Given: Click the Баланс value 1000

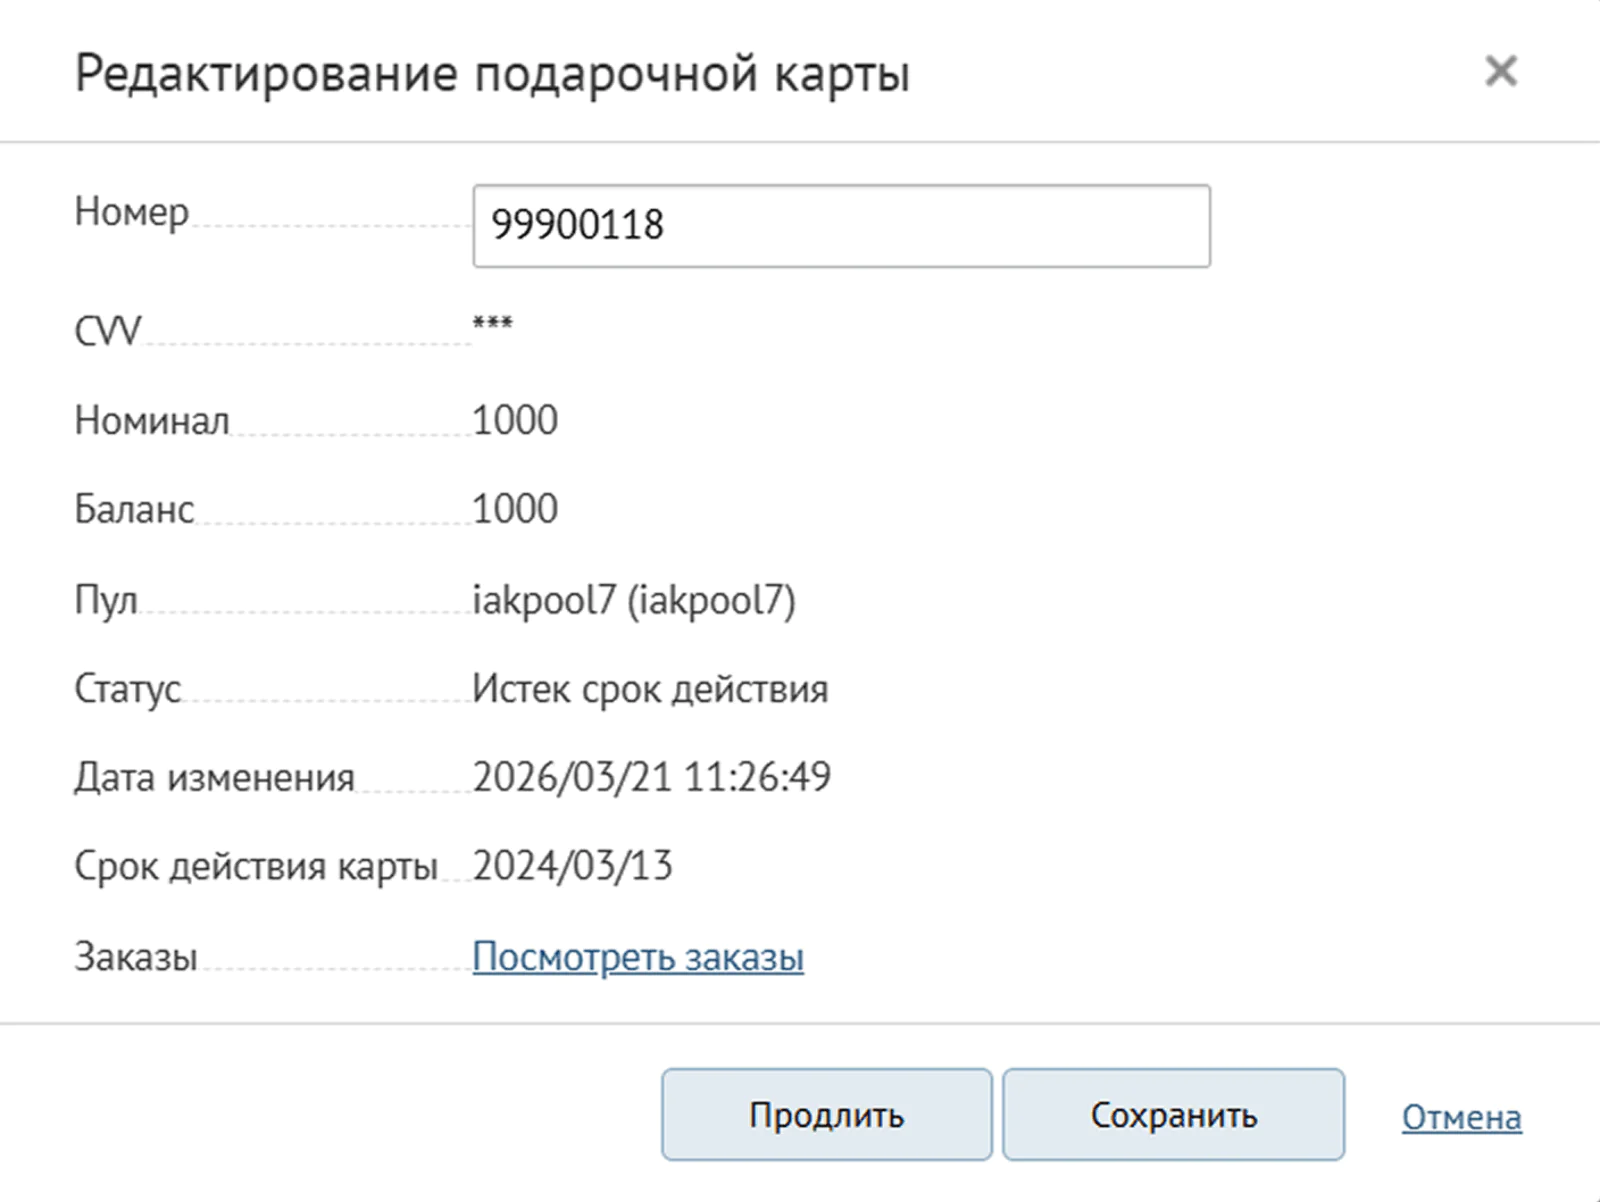Looking at the screenshot, I should [515, 509].
